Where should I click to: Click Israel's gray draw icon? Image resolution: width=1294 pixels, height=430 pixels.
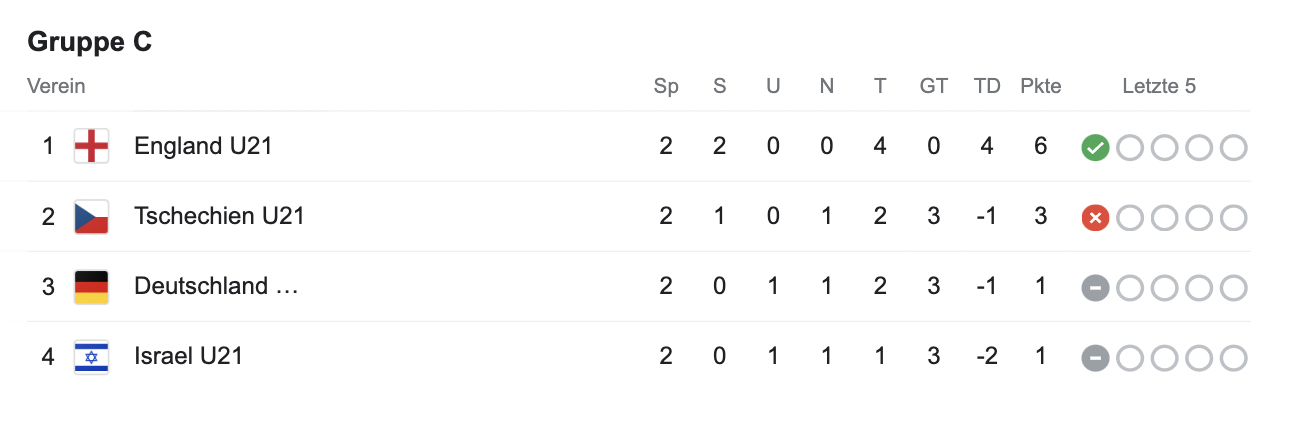coord(1095,358)
